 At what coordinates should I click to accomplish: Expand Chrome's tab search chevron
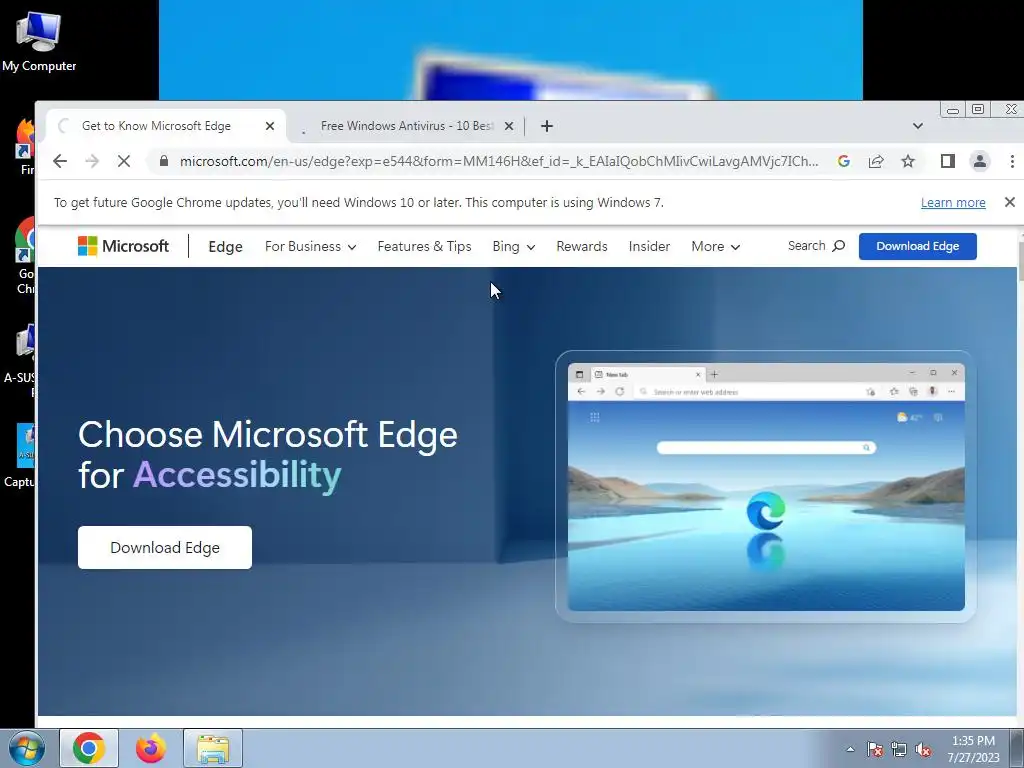tap(918, 126)
